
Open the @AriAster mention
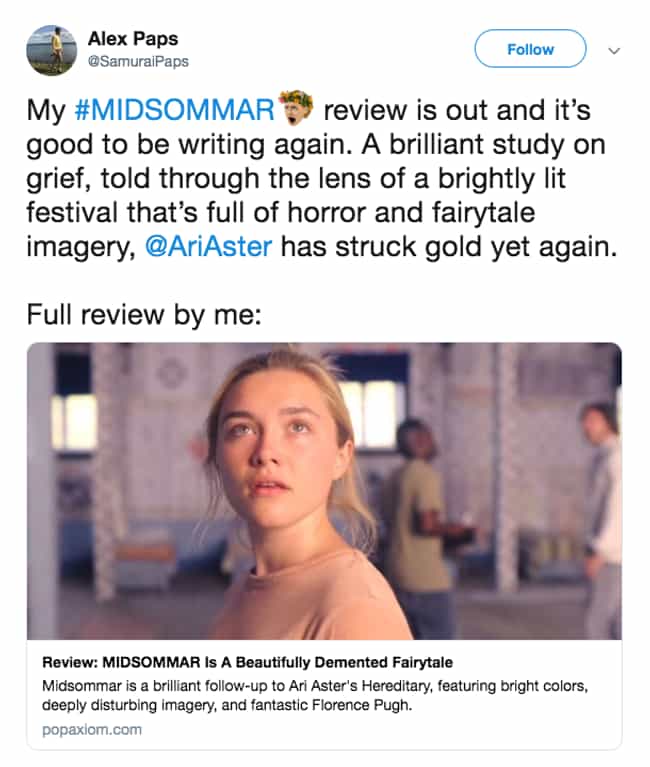tap(209, 246)
